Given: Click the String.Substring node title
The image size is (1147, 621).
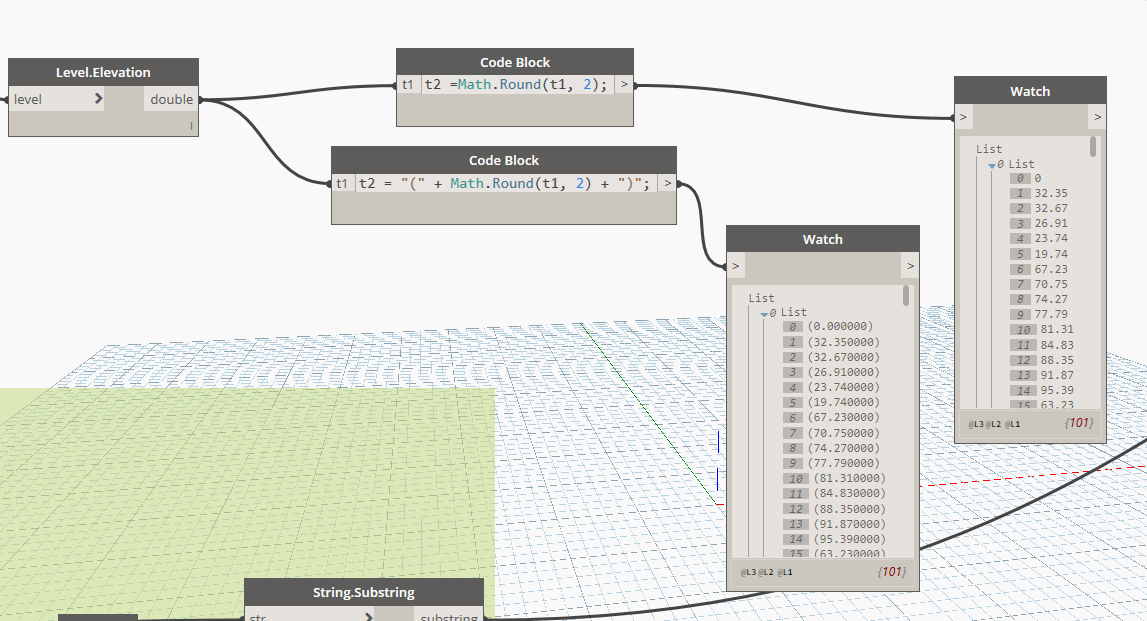Looking at the screenshot, I should pos(364,592).
